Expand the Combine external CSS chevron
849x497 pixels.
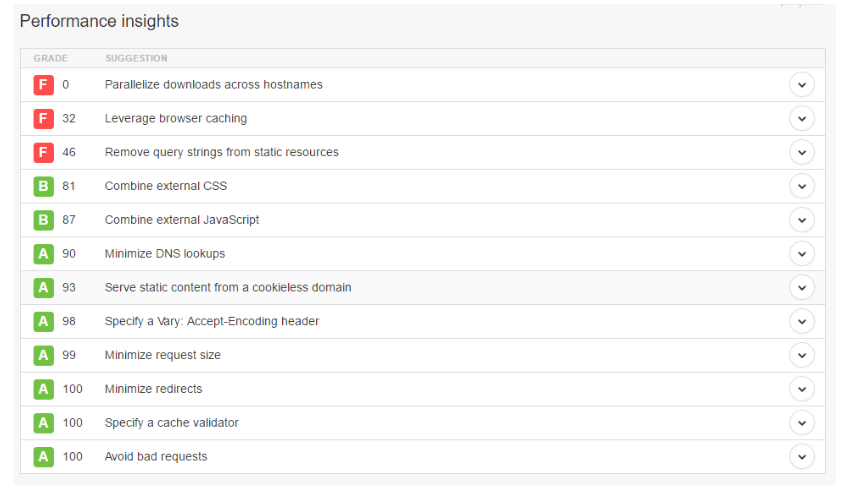pyautogui.click(x=801, y=186)
